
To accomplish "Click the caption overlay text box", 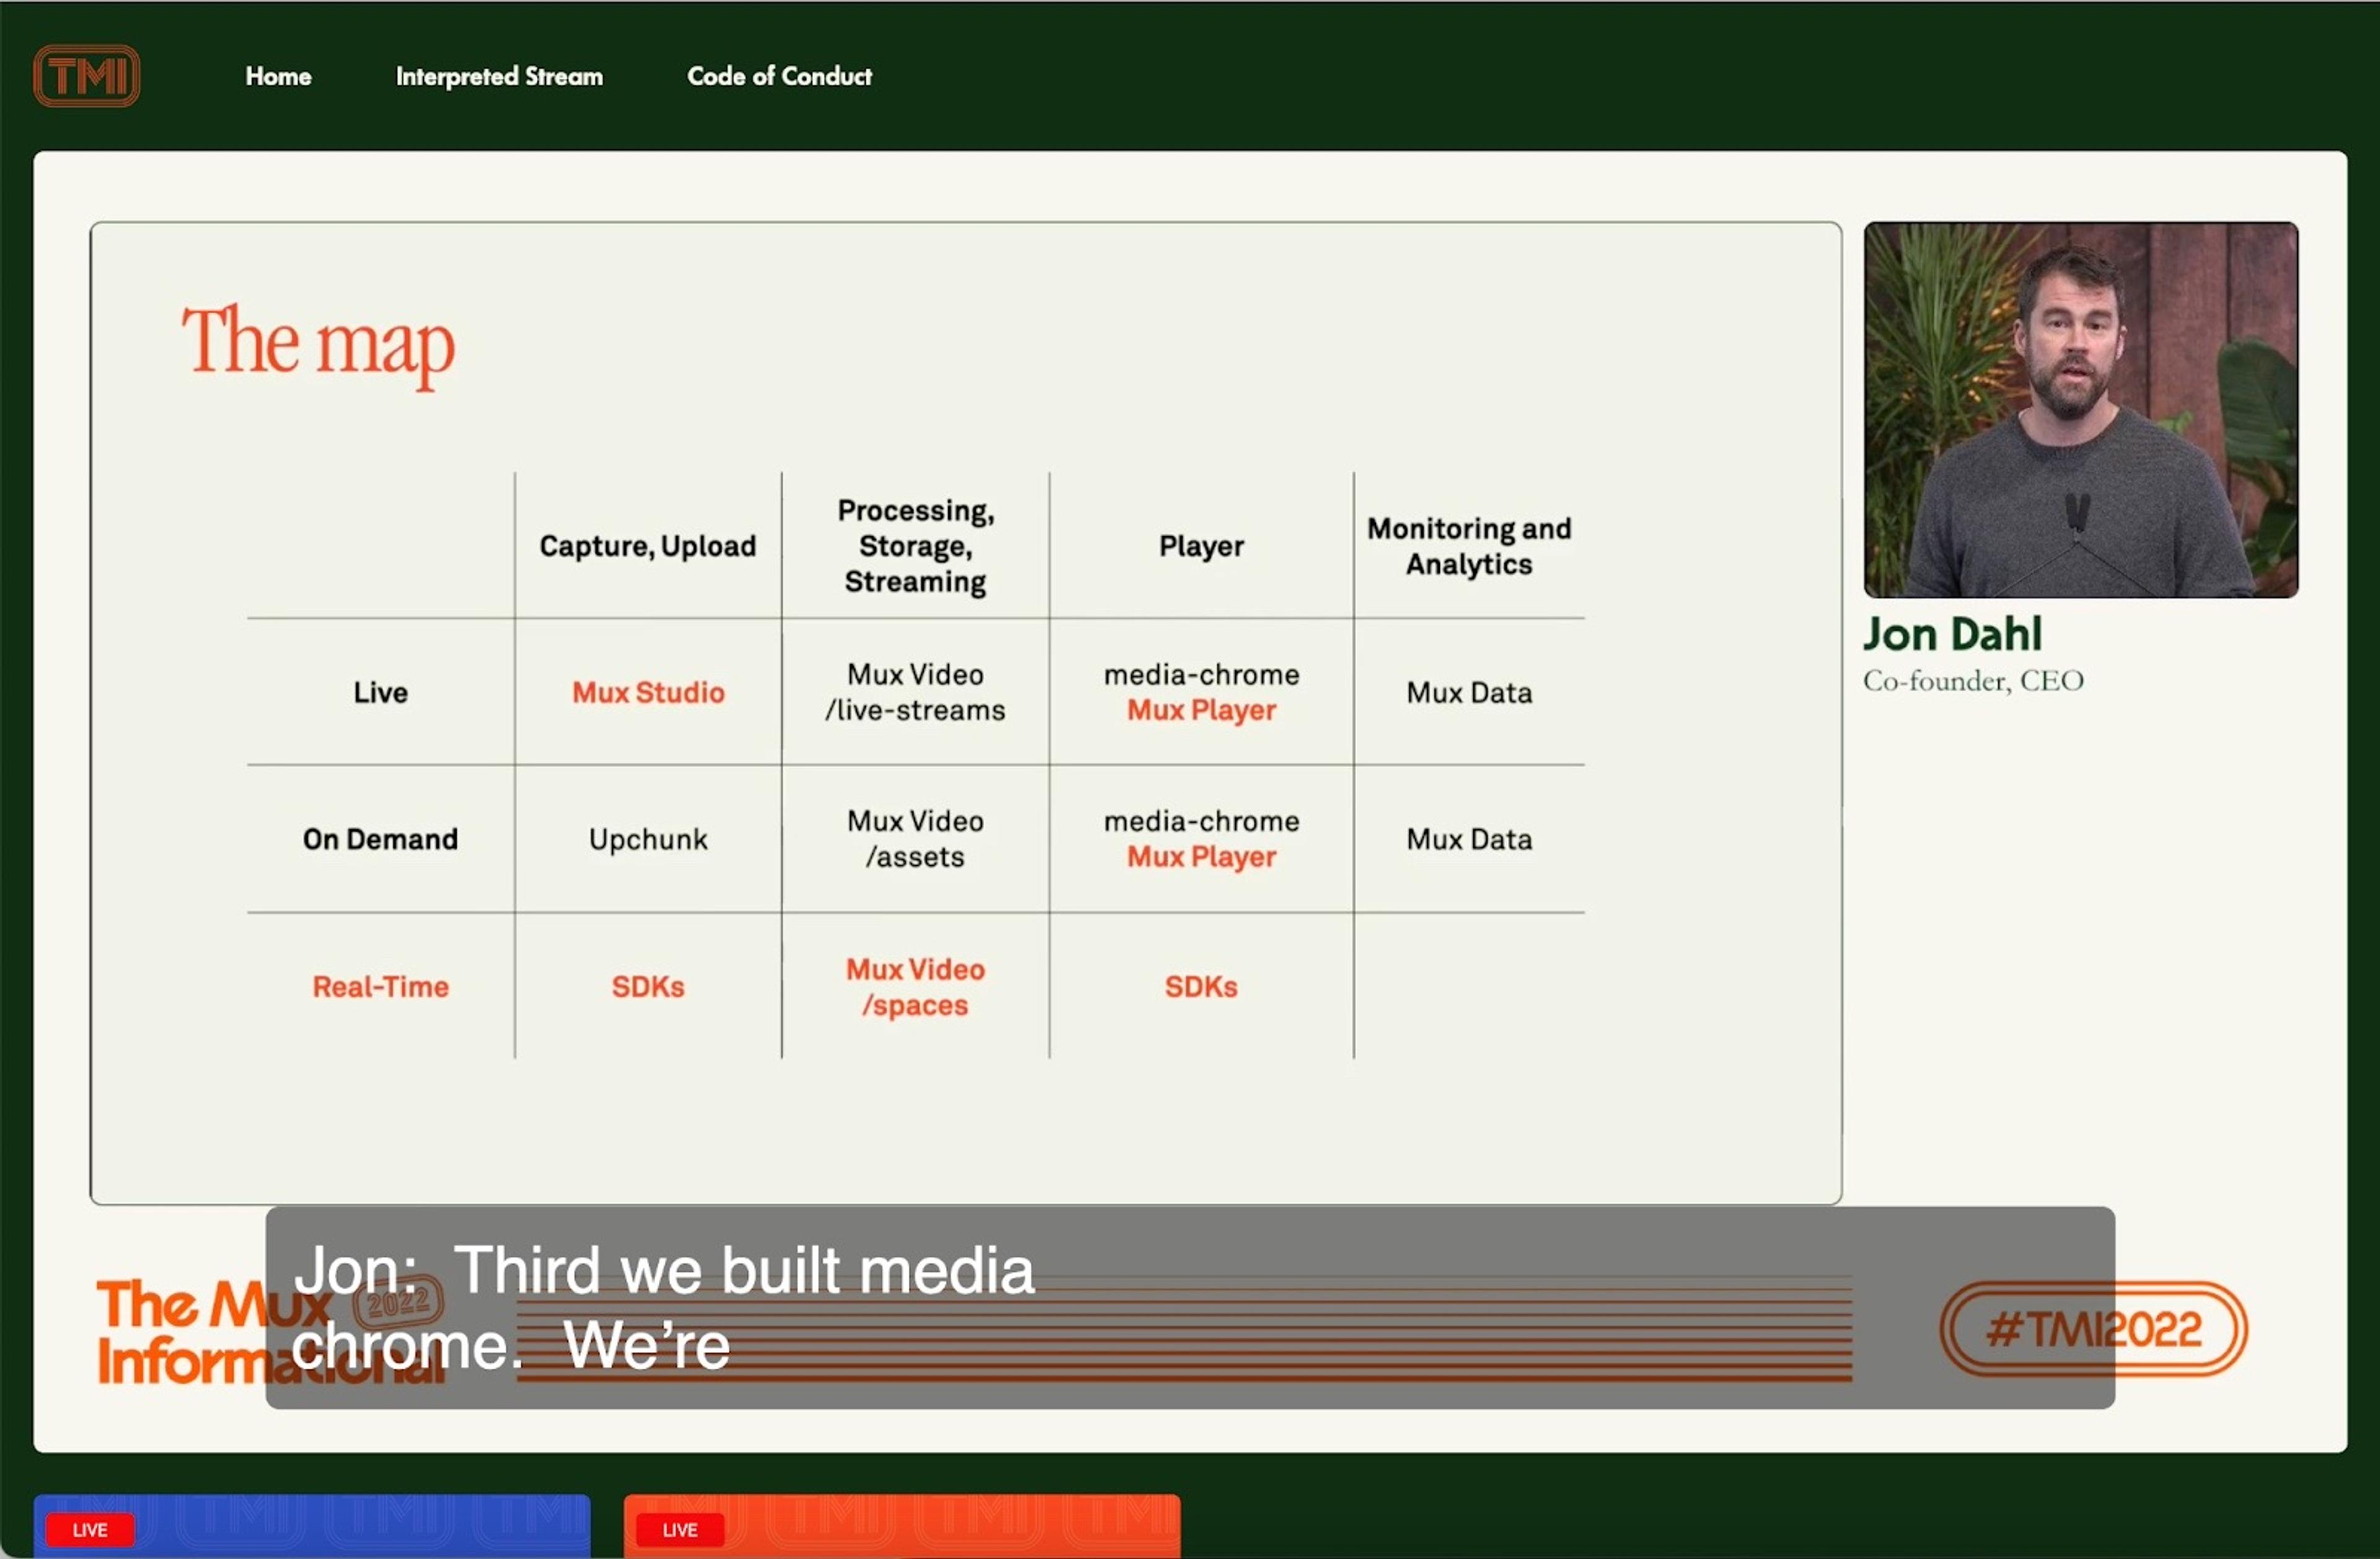I will pos(1190,1308).
